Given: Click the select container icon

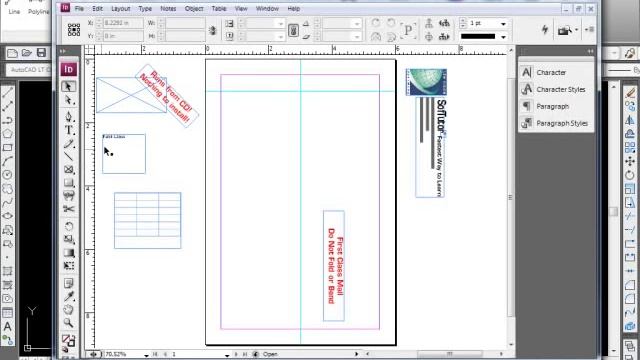Looking at the screenshot, I should 429,23.
